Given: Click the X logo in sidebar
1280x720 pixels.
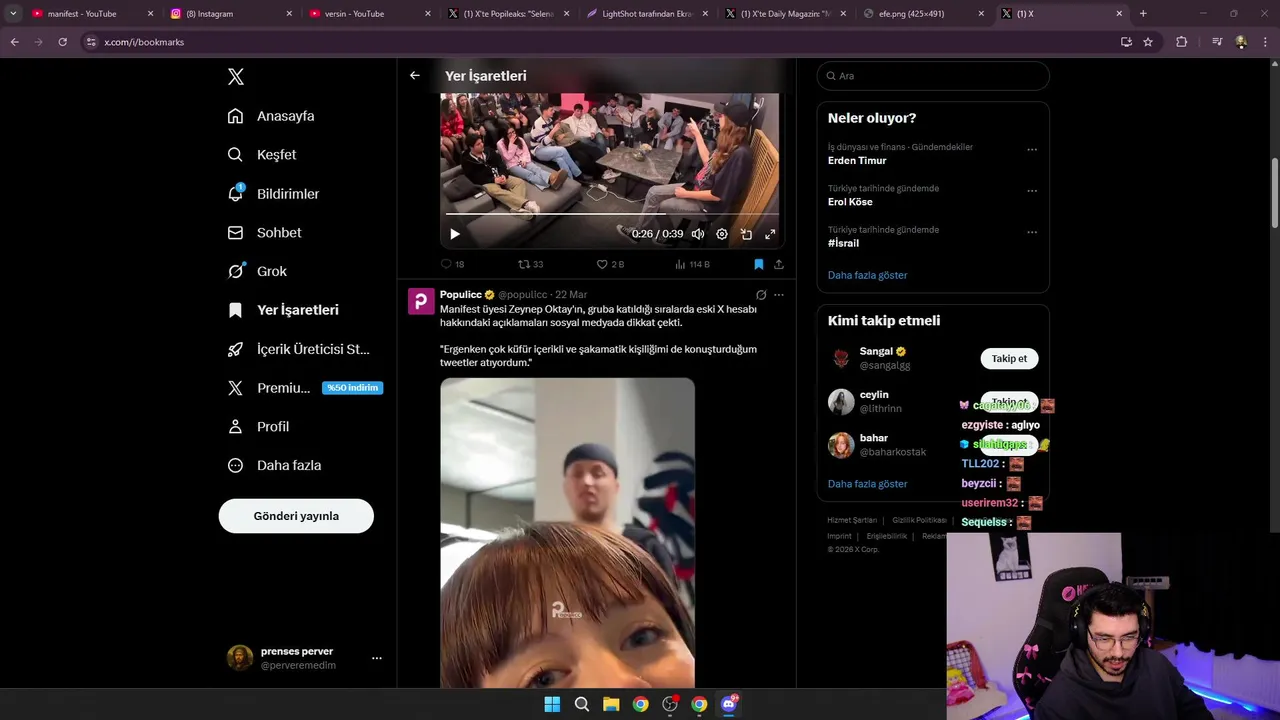Looking at the screenshot, I should (235, 77).
